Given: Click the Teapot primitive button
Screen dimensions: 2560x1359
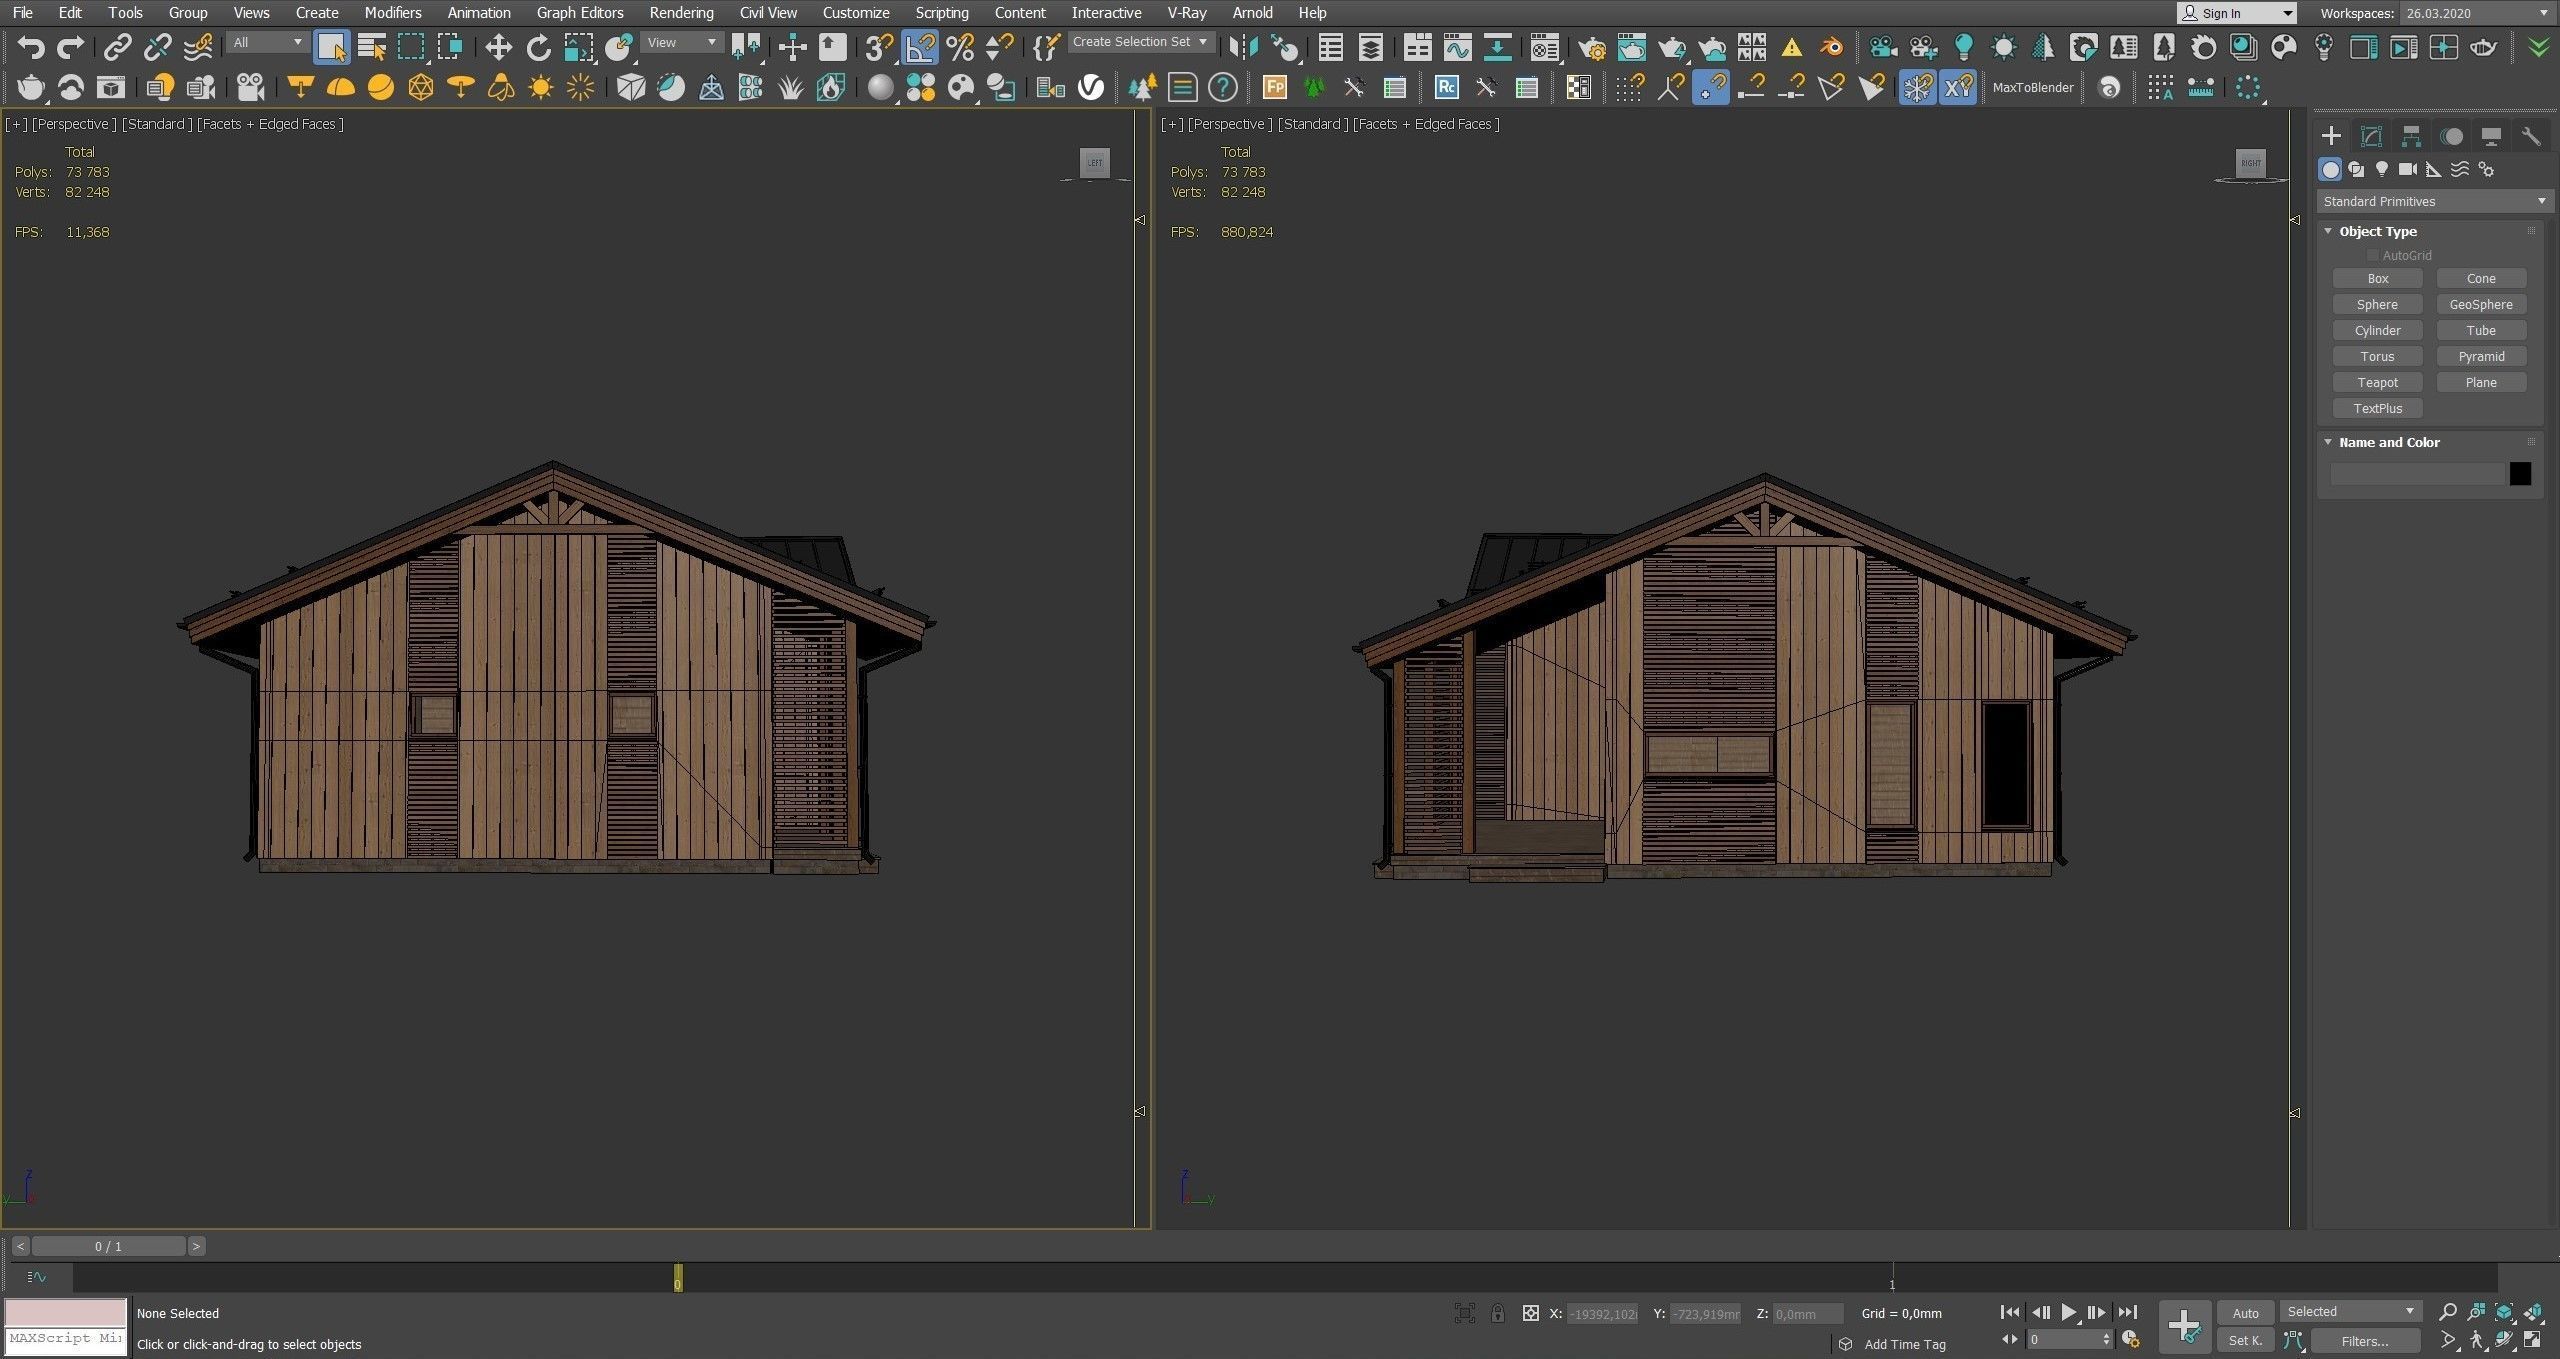Looking at the screenshot, I should (2377, 383).
